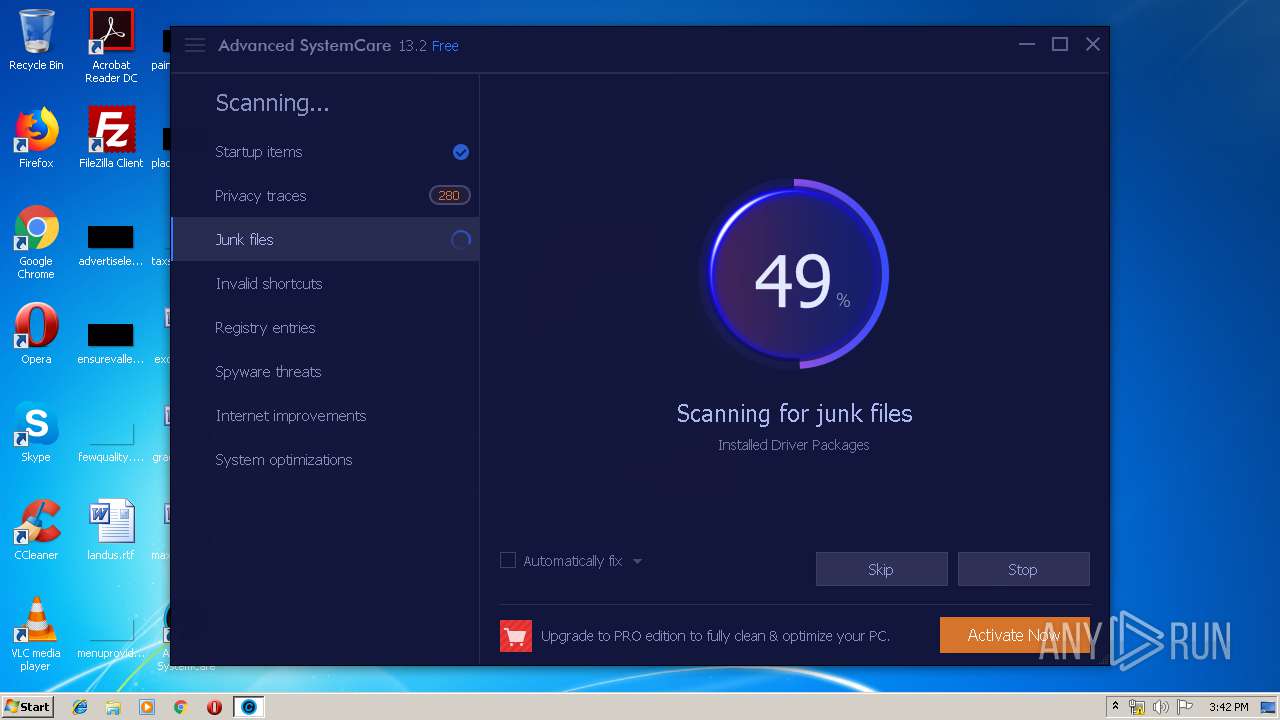Open the Action Center flag icon

tap(1184, 707)
